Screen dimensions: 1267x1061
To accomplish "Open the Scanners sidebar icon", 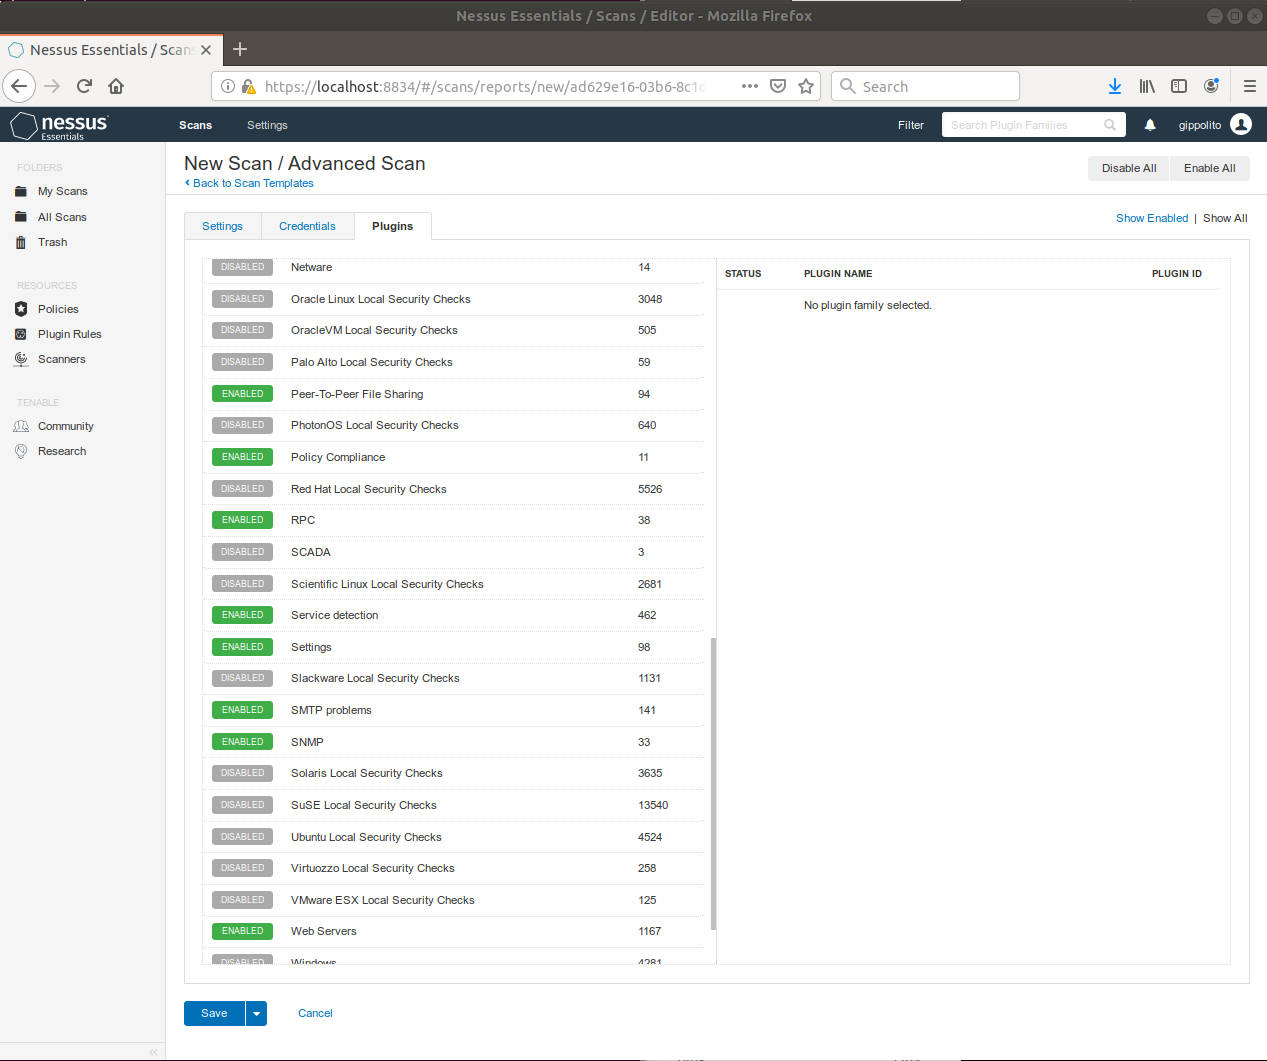I will (21, 359).
